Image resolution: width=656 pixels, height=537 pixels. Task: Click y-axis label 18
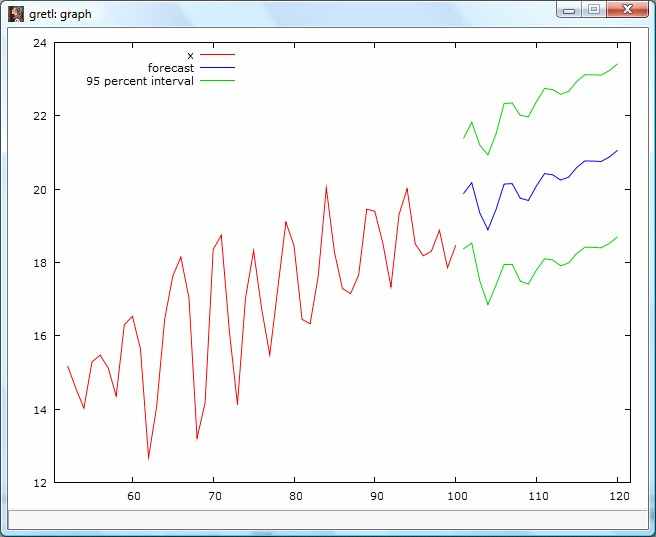click(x=40, y=263)
